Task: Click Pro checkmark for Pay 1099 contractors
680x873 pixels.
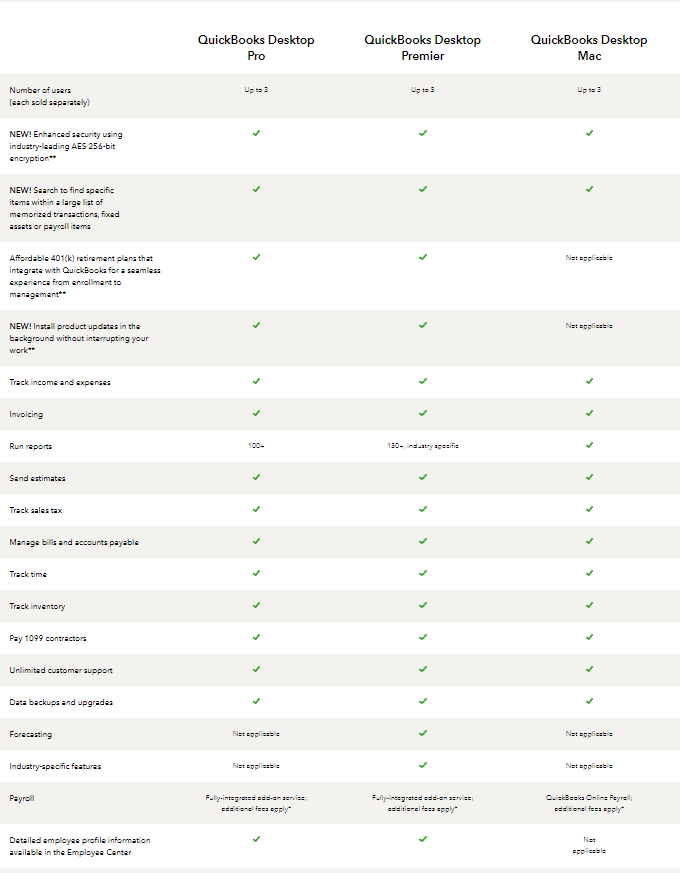Action: (256, 637)
